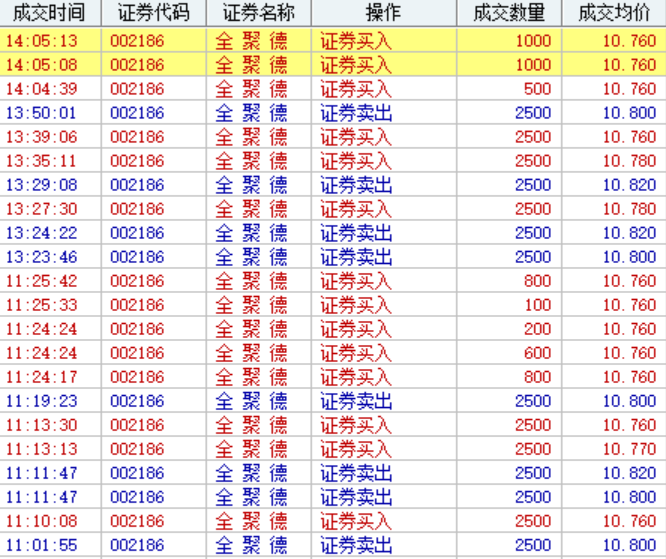The height and width of the screenshot is (559, 666).
Task: Select quantity 2500 in the 11:13:30 row
Action: [533, 425]
